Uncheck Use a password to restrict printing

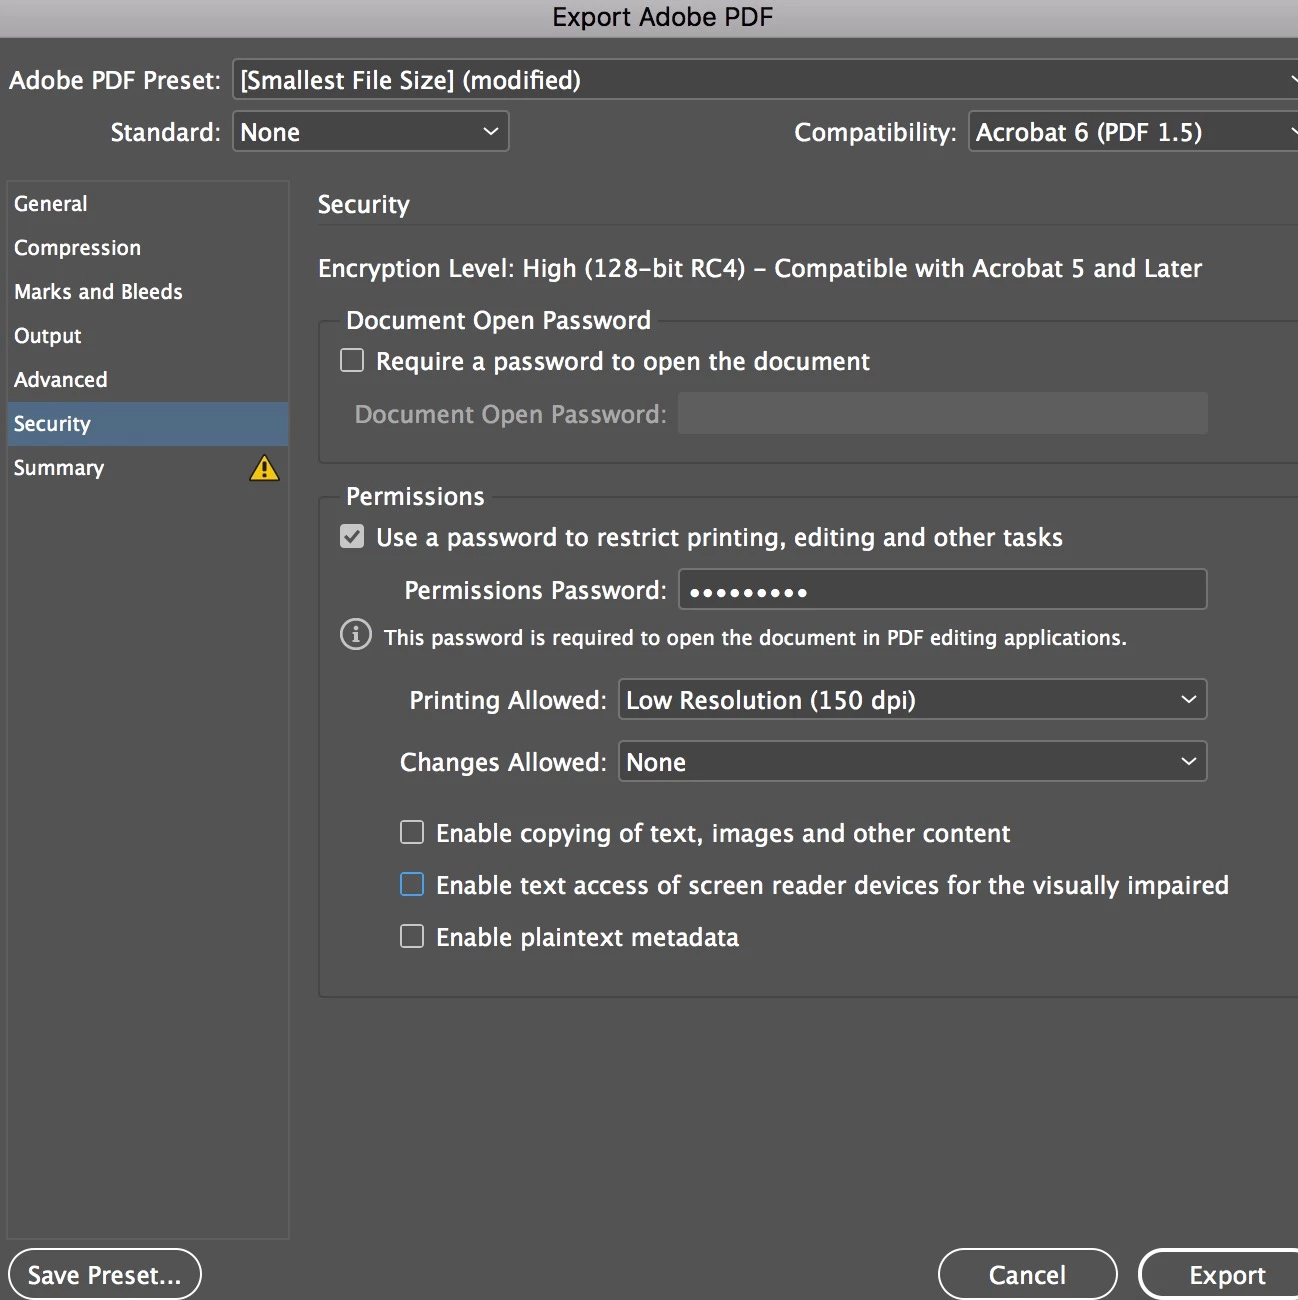coord(352,536)
